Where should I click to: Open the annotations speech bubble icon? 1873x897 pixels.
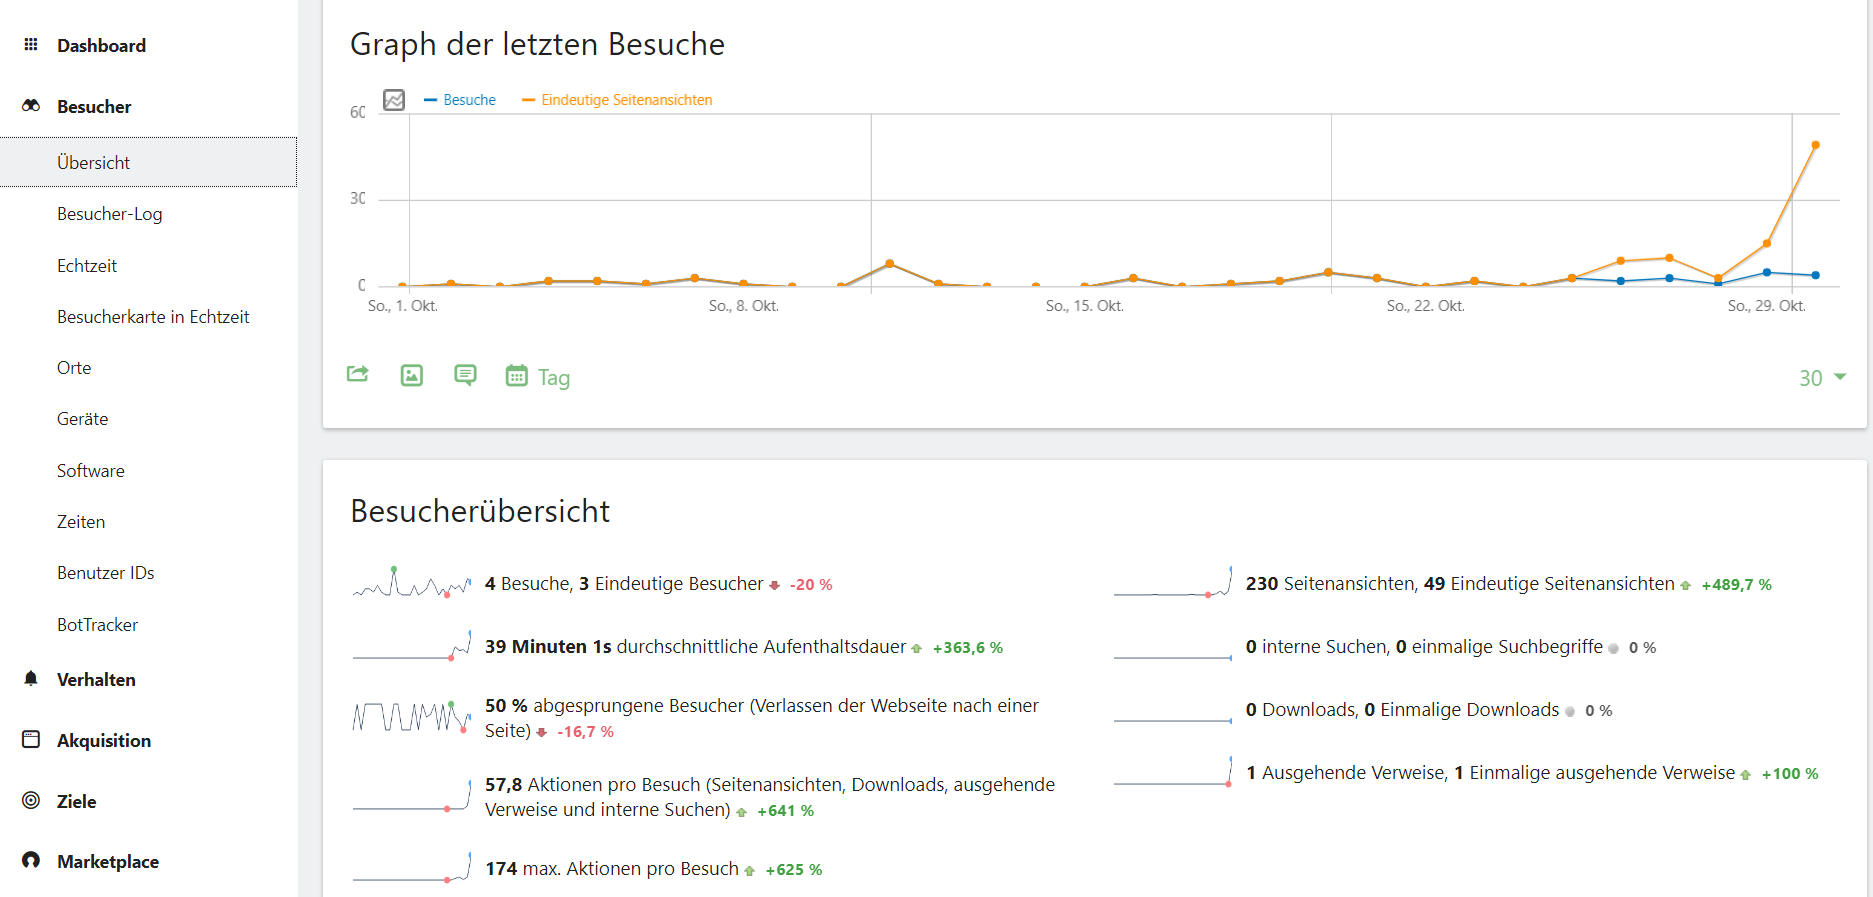coord(465,375)
